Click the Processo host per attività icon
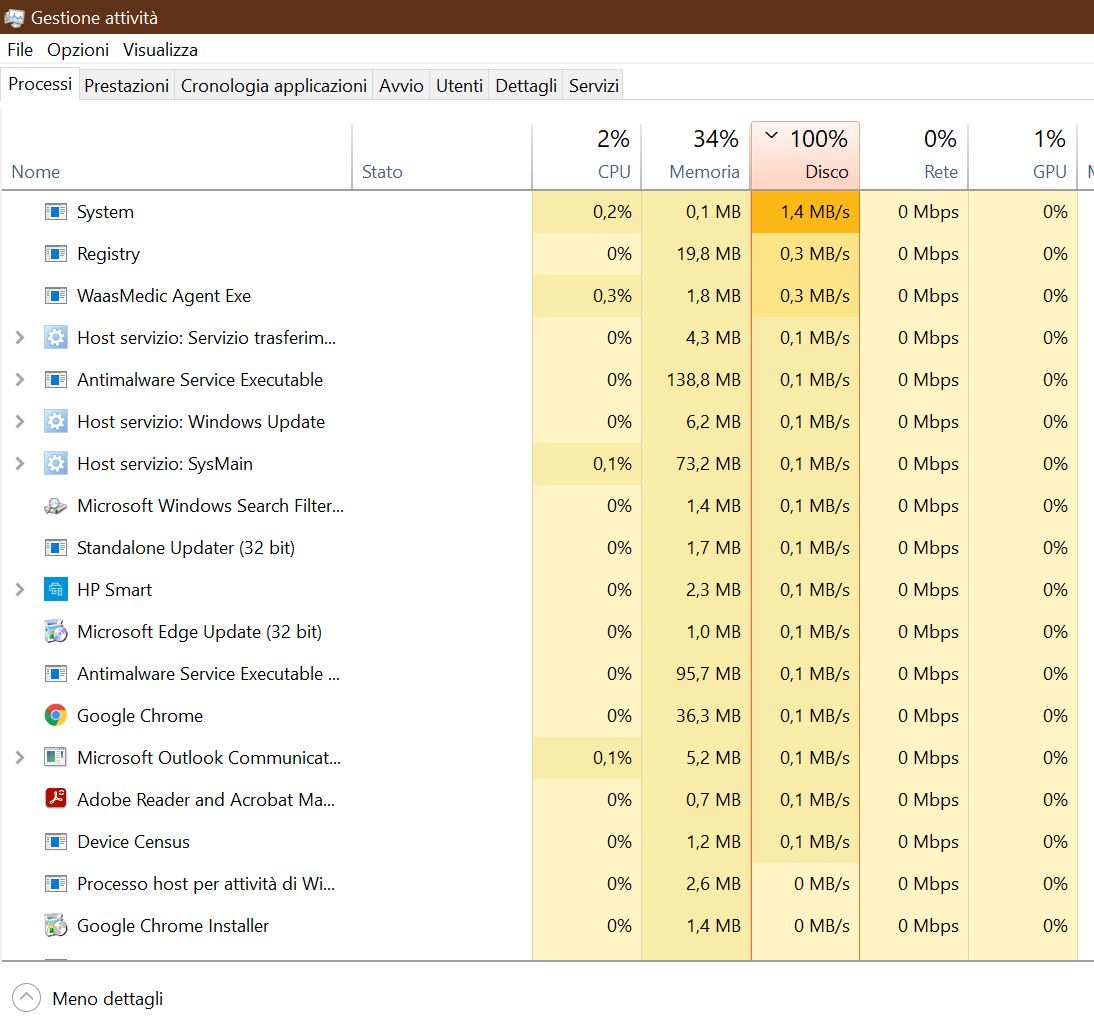 tap(56, 883)
